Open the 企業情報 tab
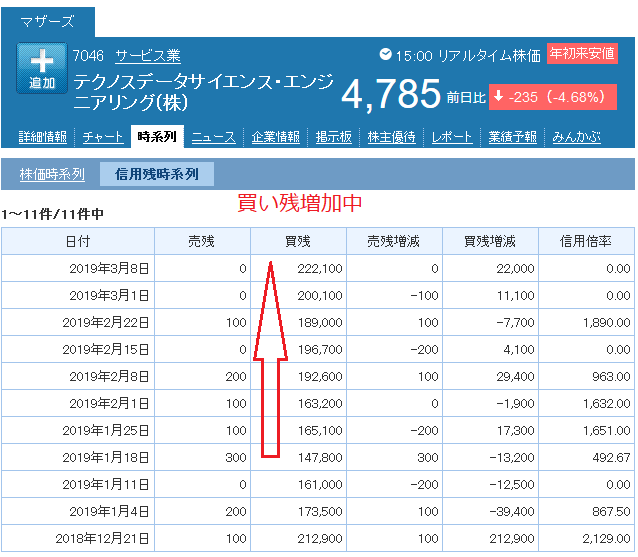This screenshot has height=557, width=638. coord(275,137)
